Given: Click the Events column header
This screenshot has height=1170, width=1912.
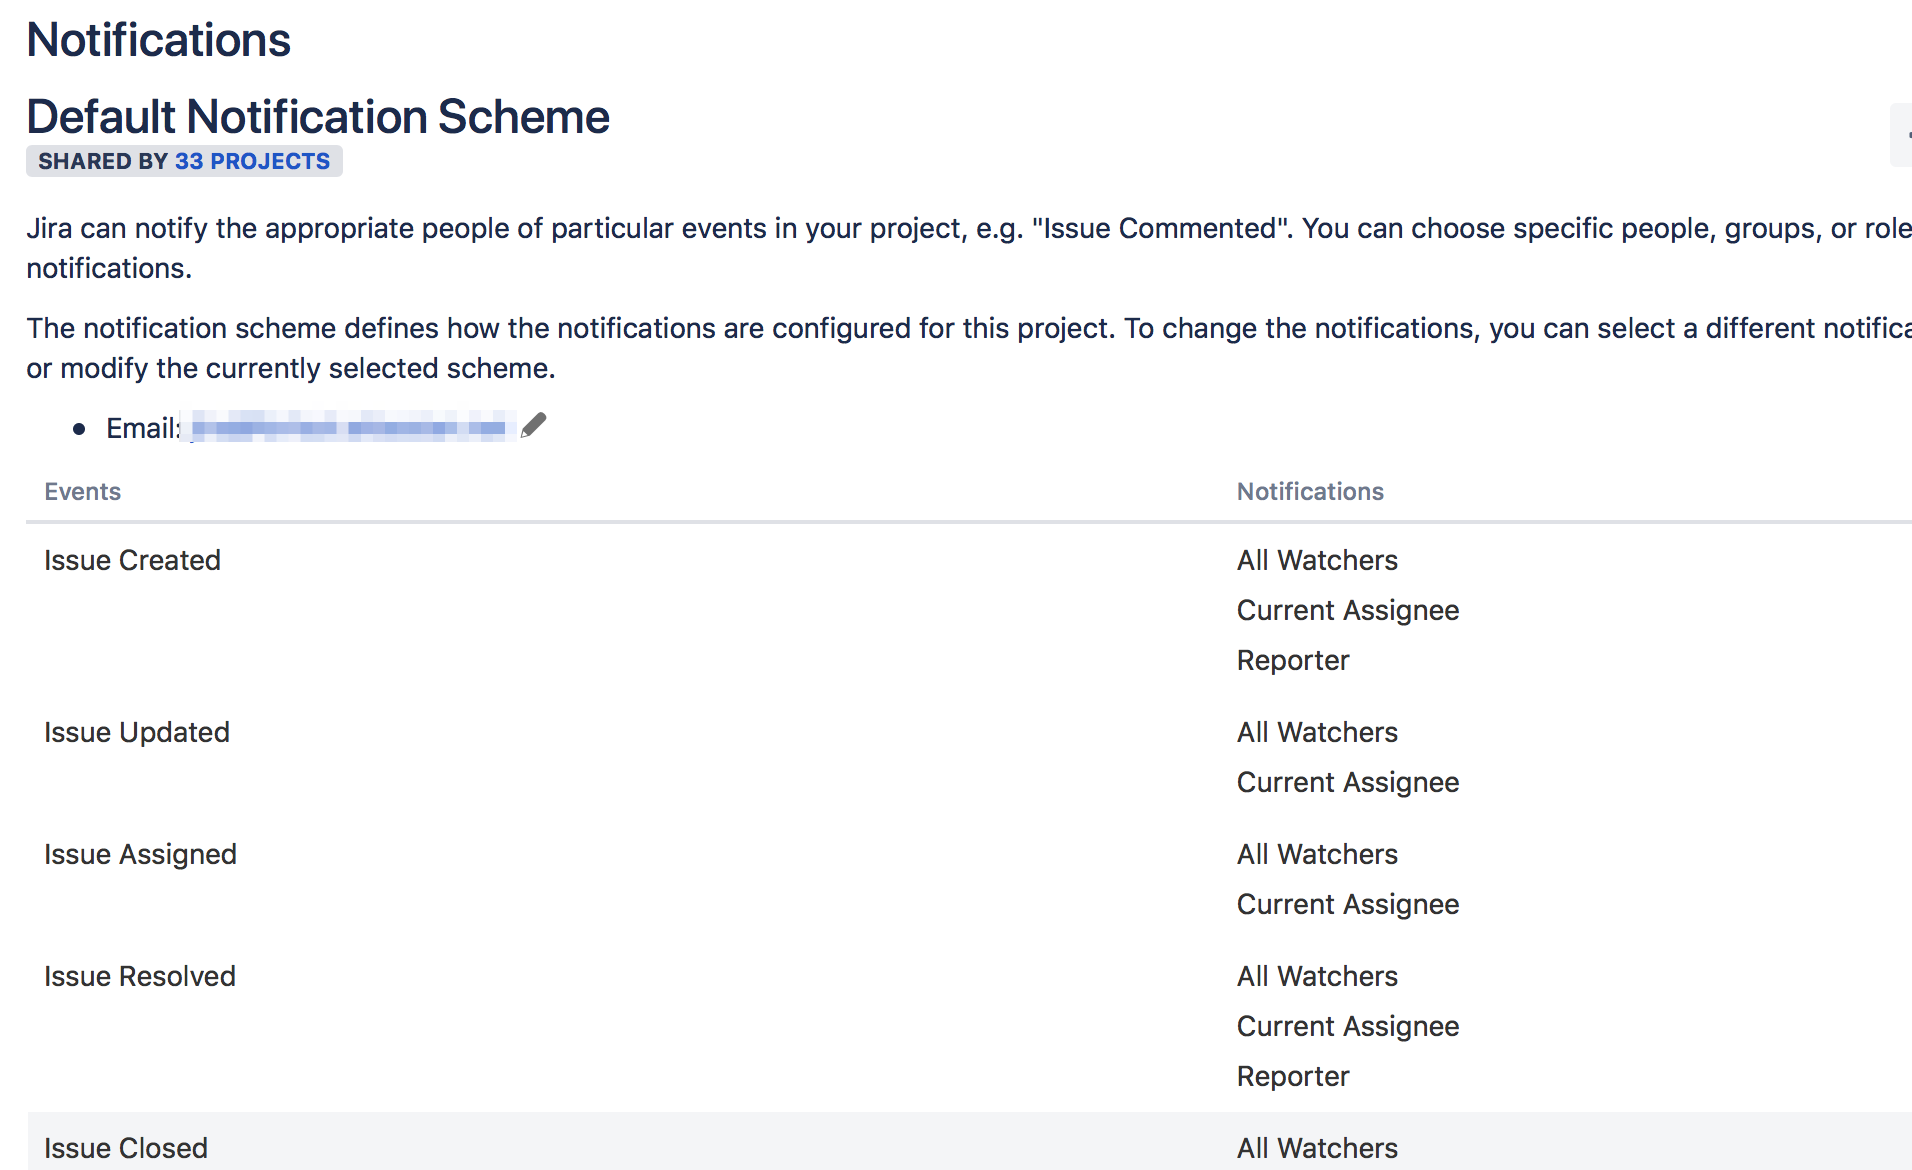Looking at the screenshot, I should click(x=83, y=491).
